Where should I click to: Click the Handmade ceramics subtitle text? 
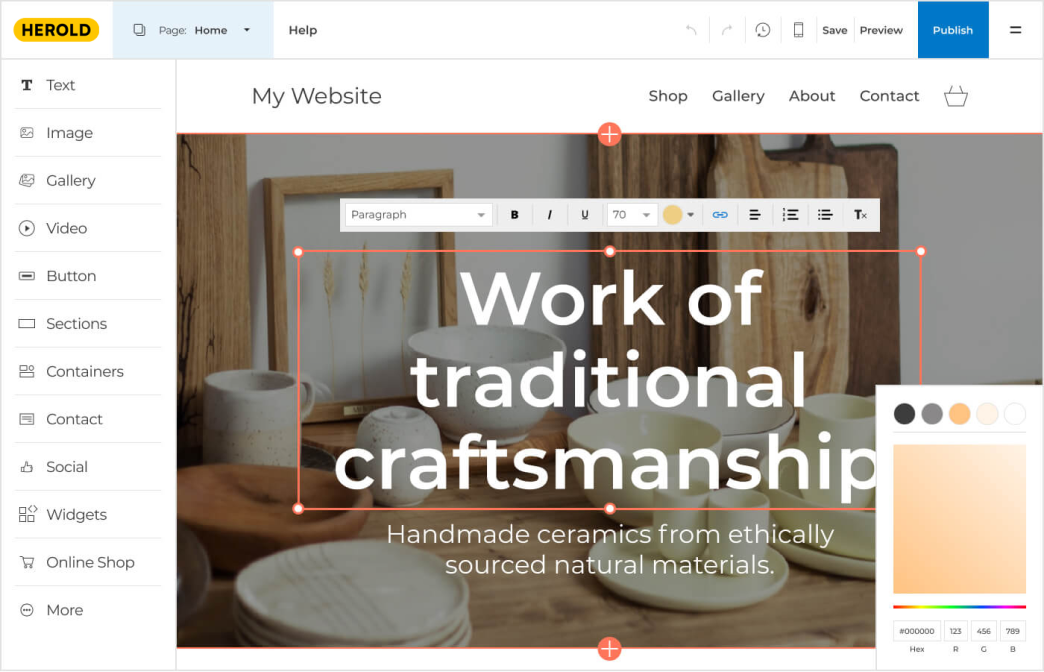coord(609,549)
